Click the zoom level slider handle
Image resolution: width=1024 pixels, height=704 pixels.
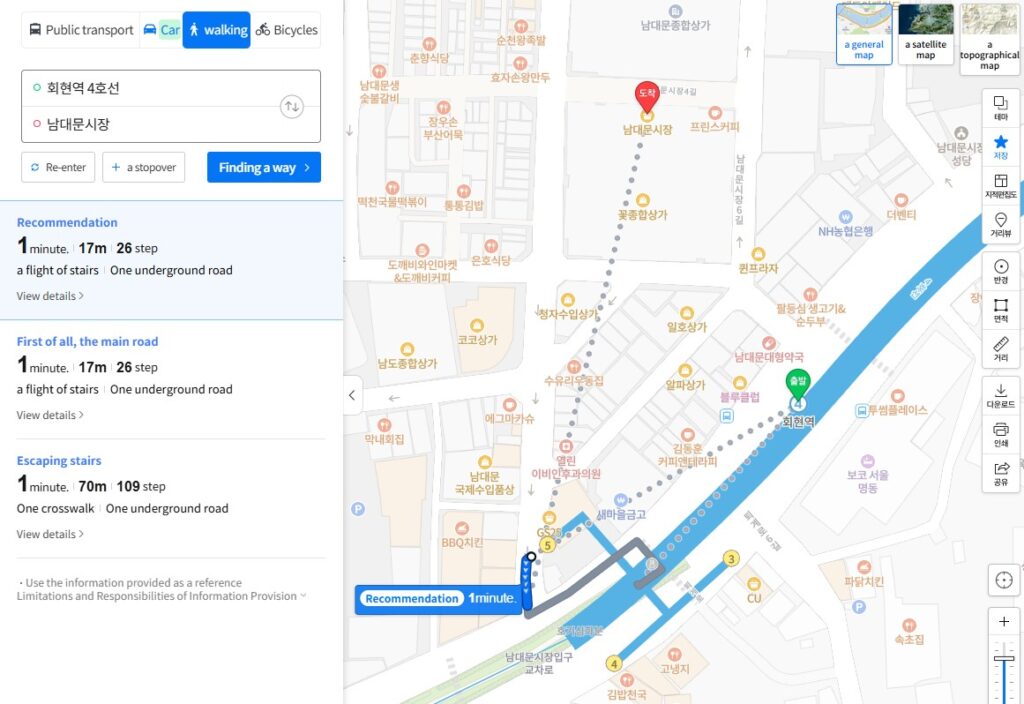coord(1004,658)
